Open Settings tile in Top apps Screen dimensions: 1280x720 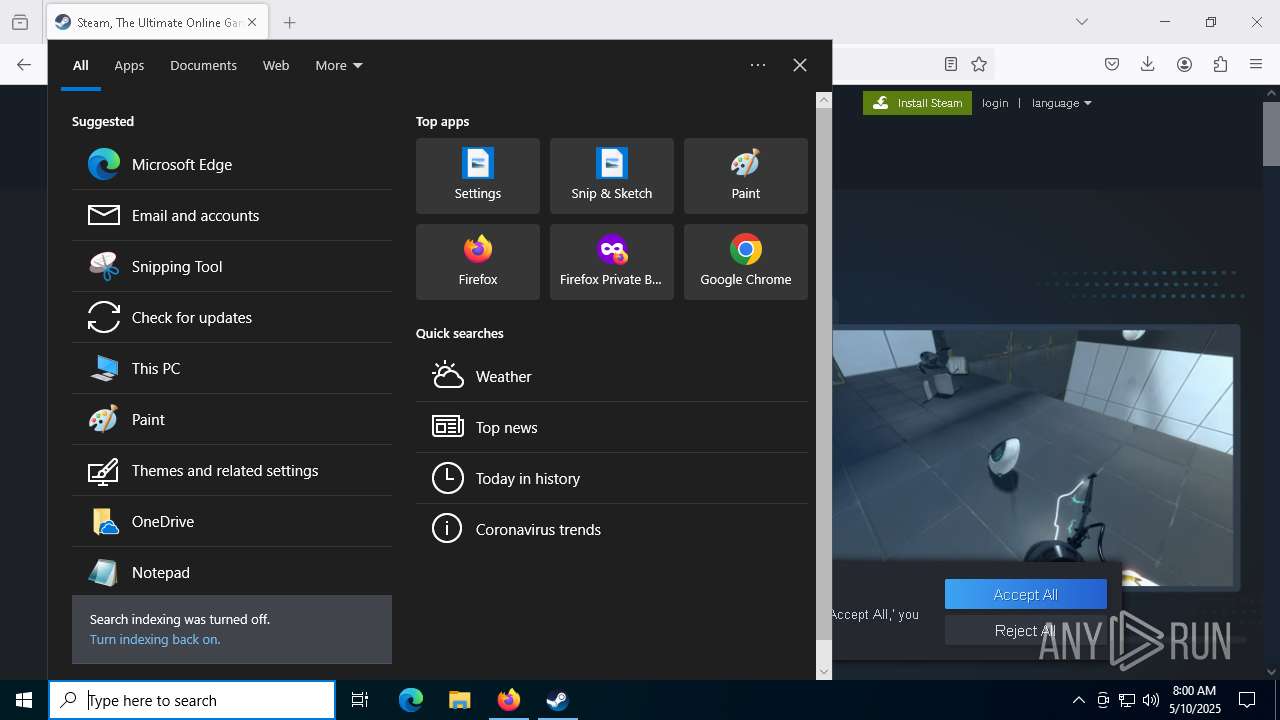pyautogui.click(x=478, y=176)
